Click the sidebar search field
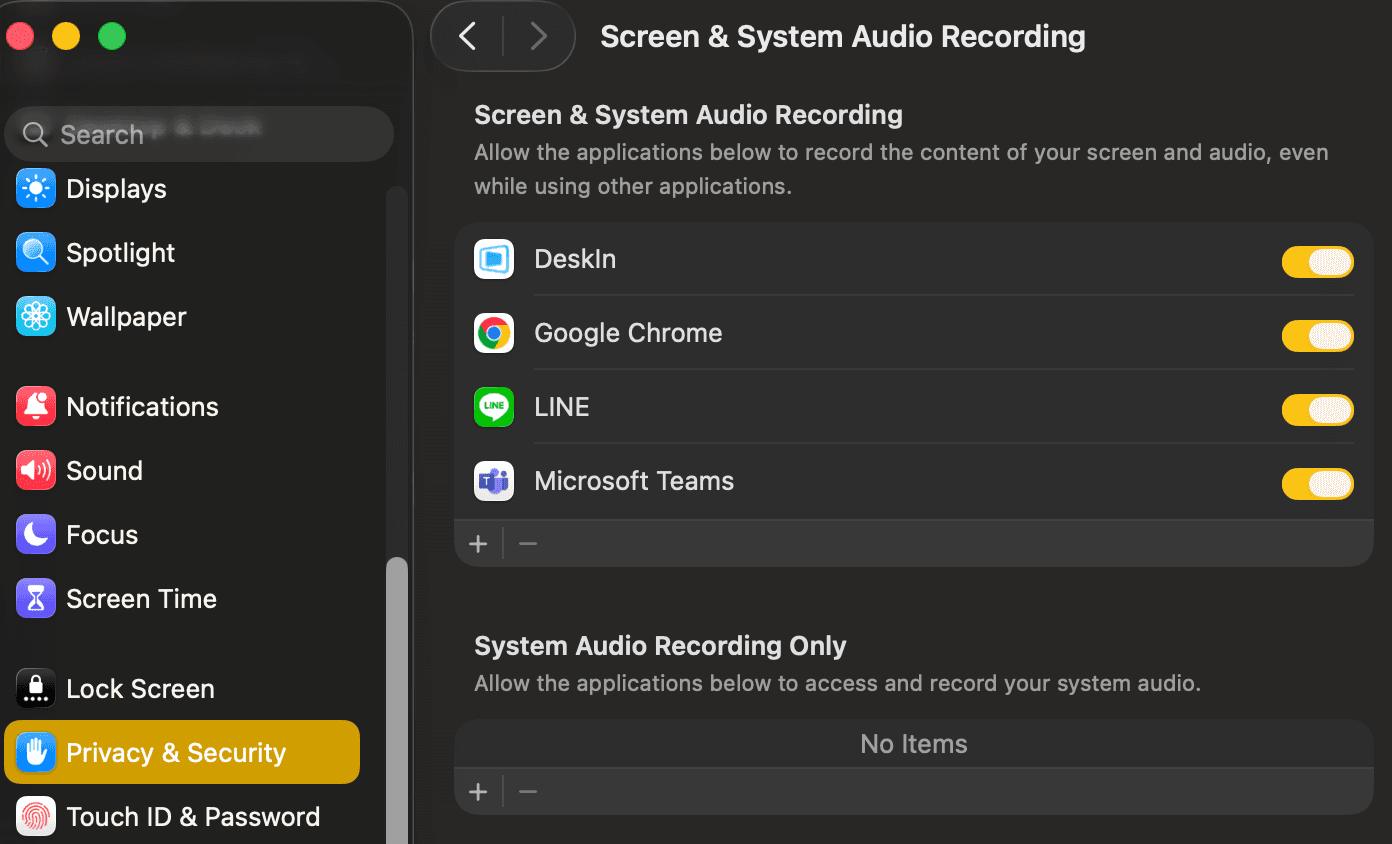 point(199,133)
